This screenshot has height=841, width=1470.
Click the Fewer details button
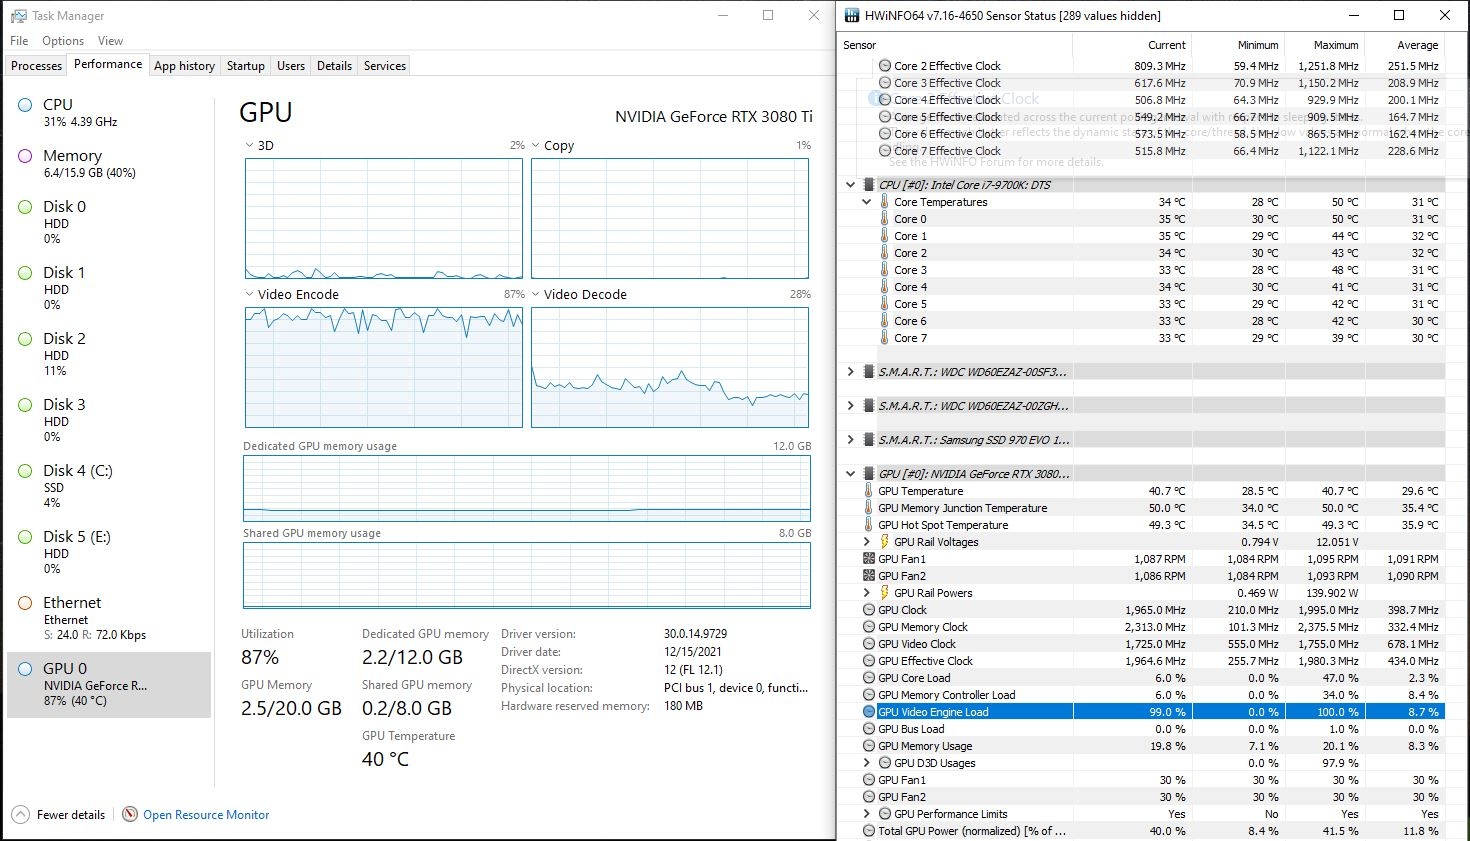point(70,815)
